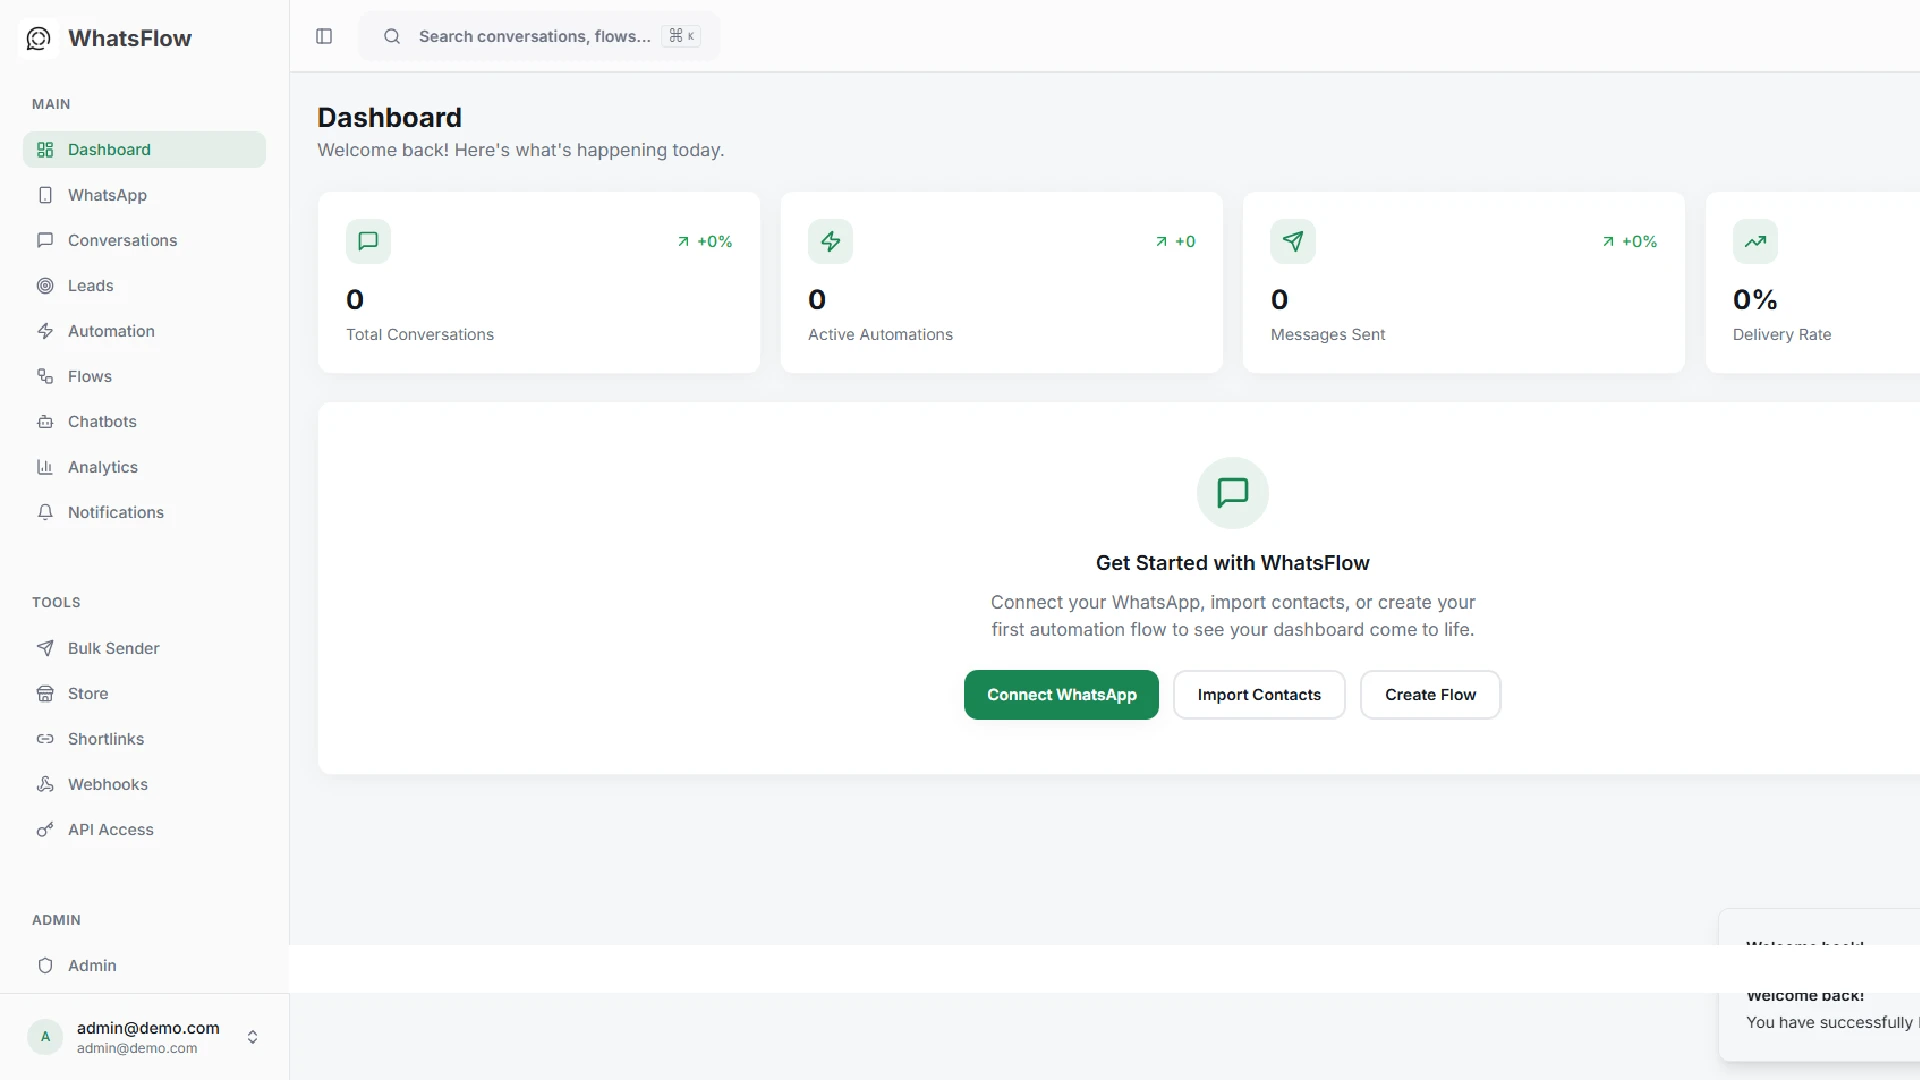The width and height of the screenshot is (1920, 1080).
Task: Click the Messages Sent card send icon
Action: [1293, 241]
